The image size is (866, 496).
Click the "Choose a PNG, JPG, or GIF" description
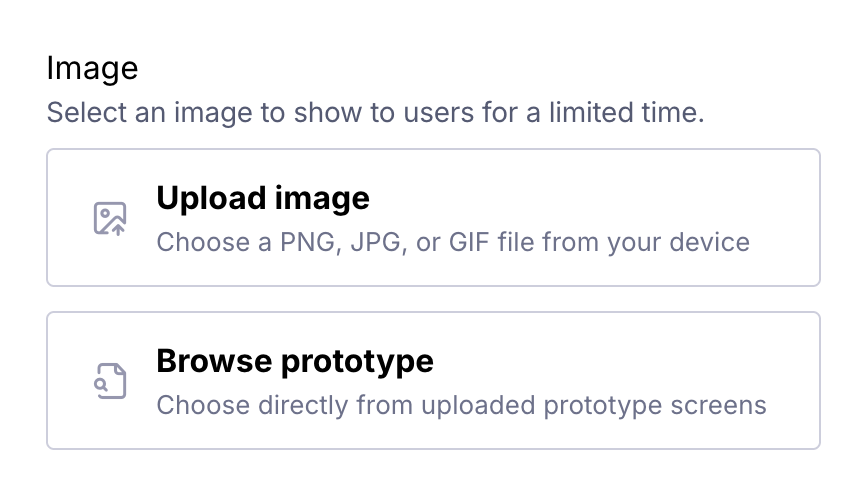click(x=453, y=242)
